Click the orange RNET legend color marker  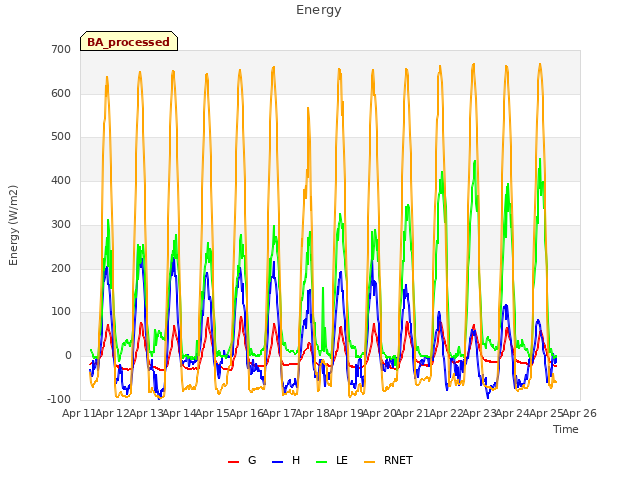(369, 462)
